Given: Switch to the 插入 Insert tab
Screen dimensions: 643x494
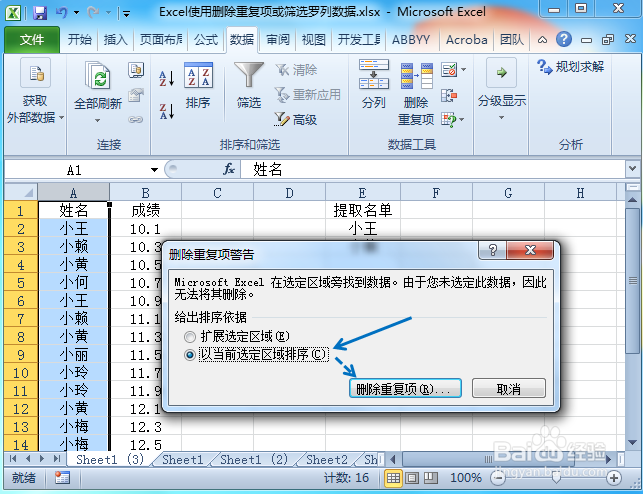Looking at the screenshot, I should [x=115, y=40].
